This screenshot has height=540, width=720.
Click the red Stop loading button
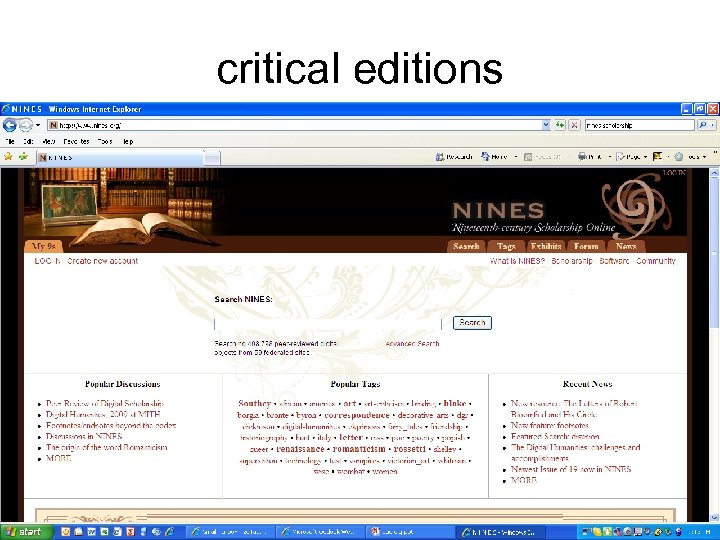574,125
